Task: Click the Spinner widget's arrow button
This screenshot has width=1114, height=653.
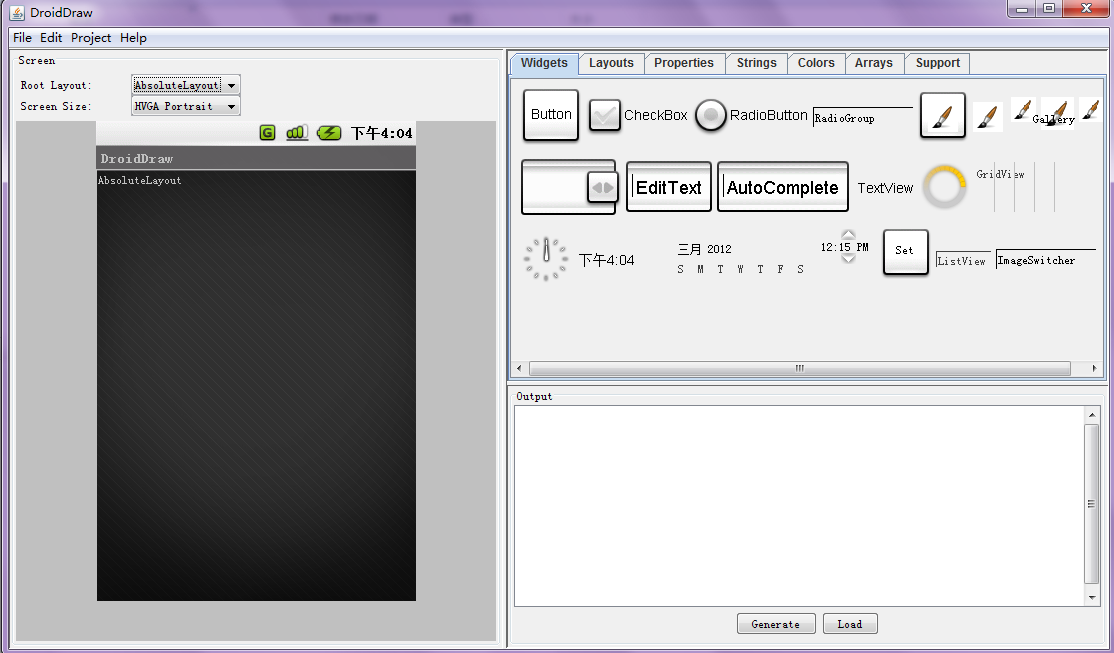Action: pyautogui.click(x=602, y=188)
